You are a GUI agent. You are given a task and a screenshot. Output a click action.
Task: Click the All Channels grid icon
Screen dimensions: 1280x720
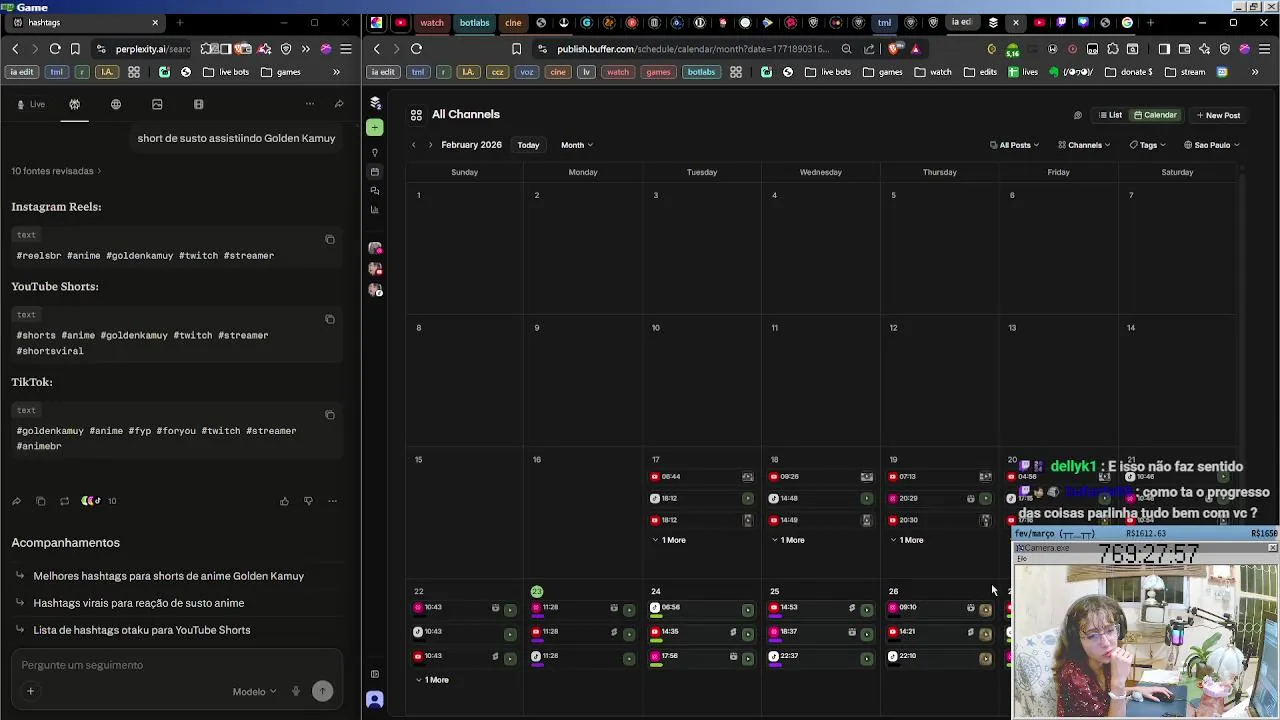(x=416, y=115)
